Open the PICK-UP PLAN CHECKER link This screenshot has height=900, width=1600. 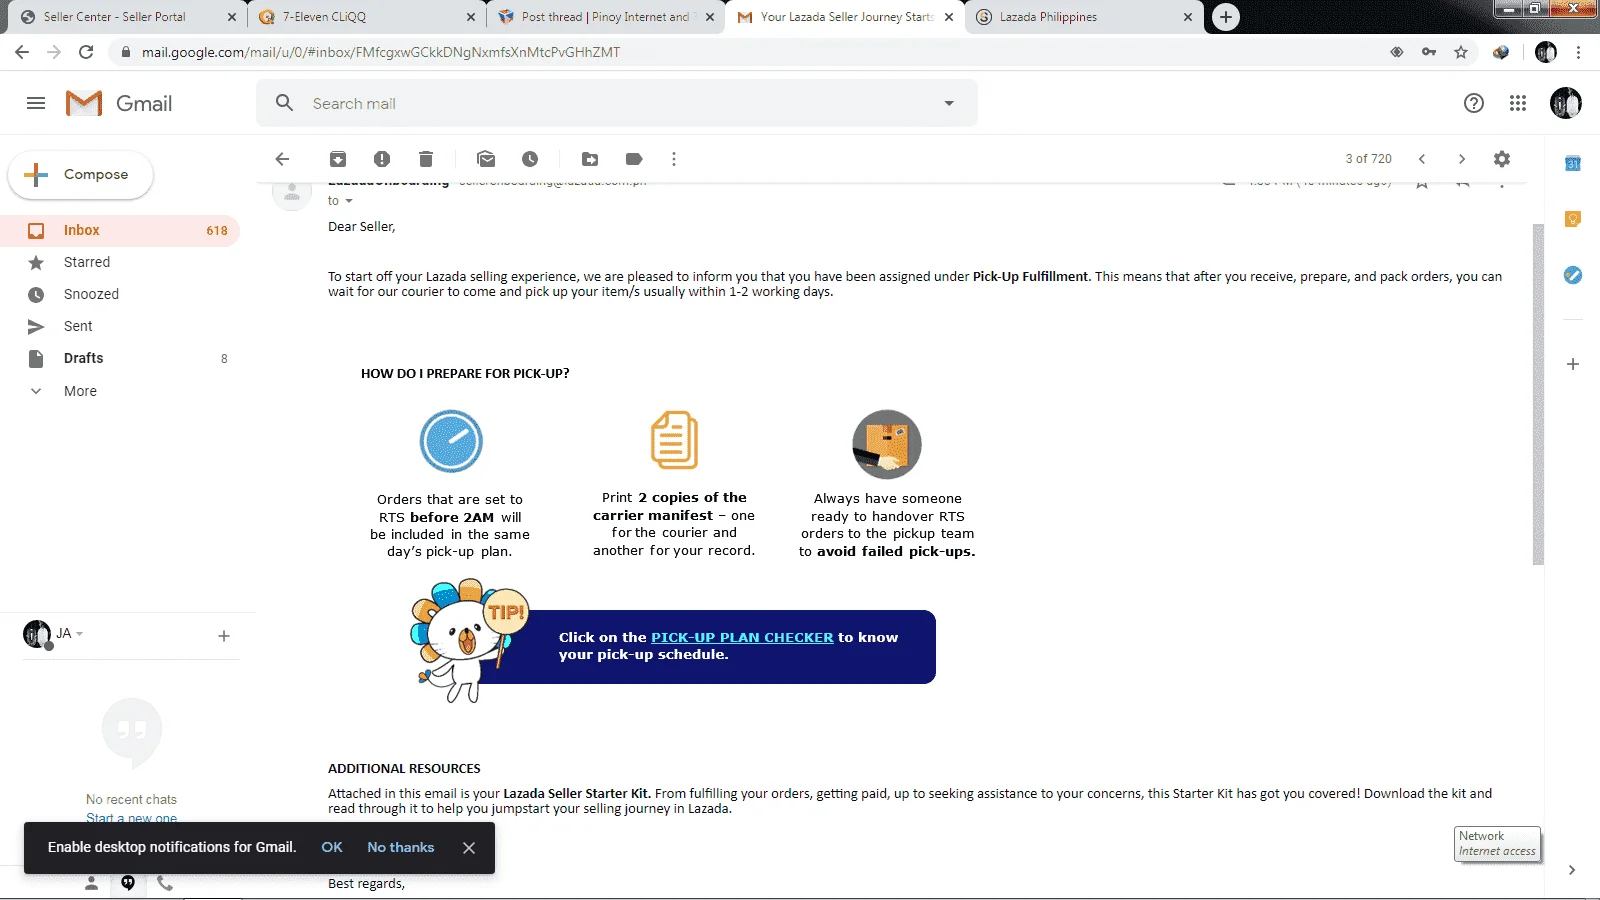pyautogui.click(x=742, y=637)
